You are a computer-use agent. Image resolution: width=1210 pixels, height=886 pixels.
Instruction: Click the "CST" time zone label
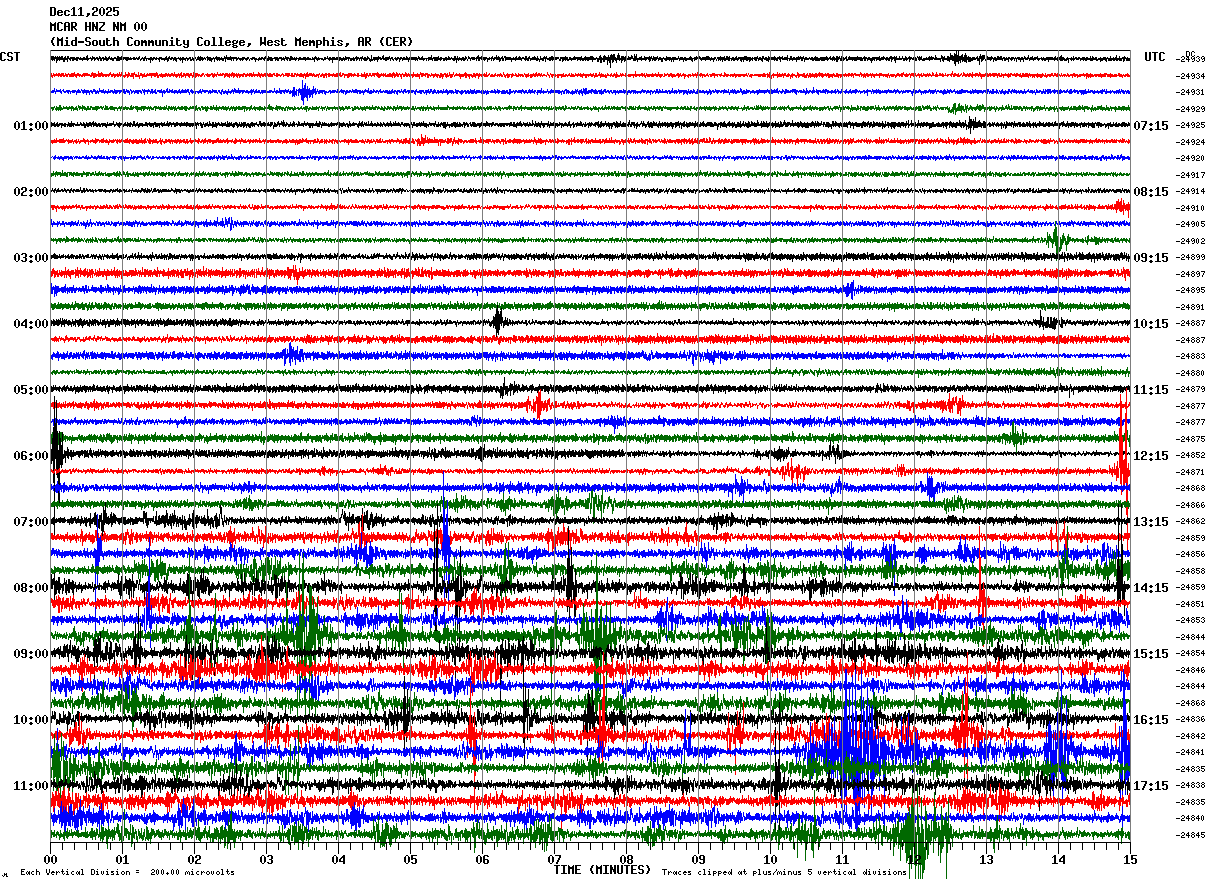pyautogui.click(x=11, y=57)
